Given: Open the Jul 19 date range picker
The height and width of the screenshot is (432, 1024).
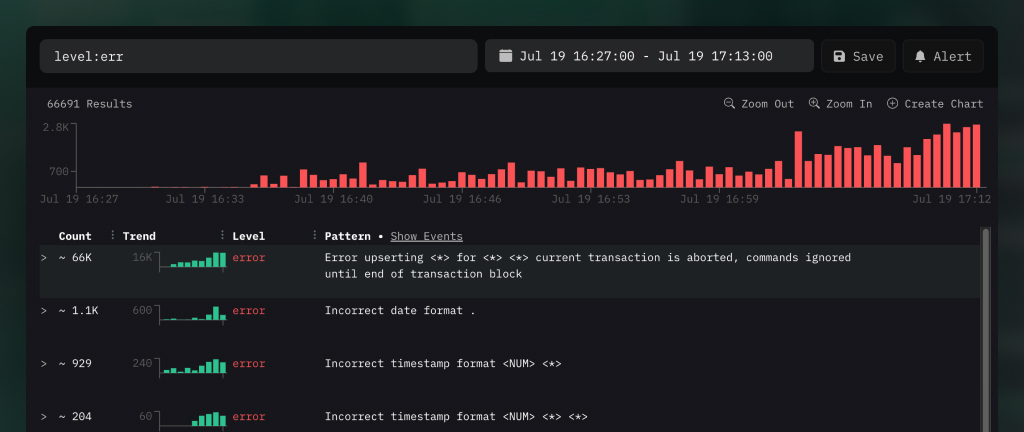Looking at the screenshot, I should pyautogui.click(x=649, y=56).
